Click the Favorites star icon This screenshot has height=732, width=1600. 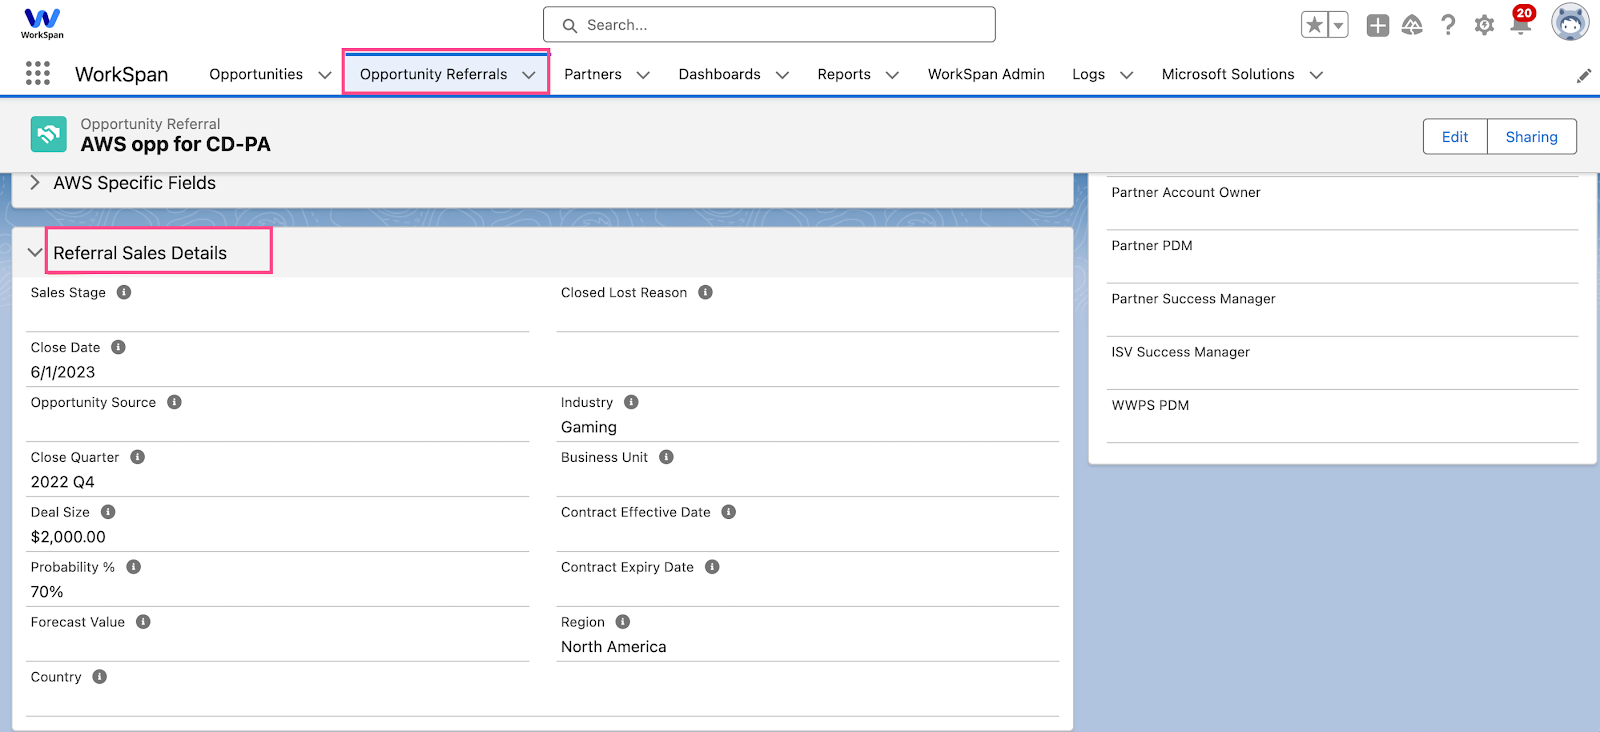(x=1314, y=25)
